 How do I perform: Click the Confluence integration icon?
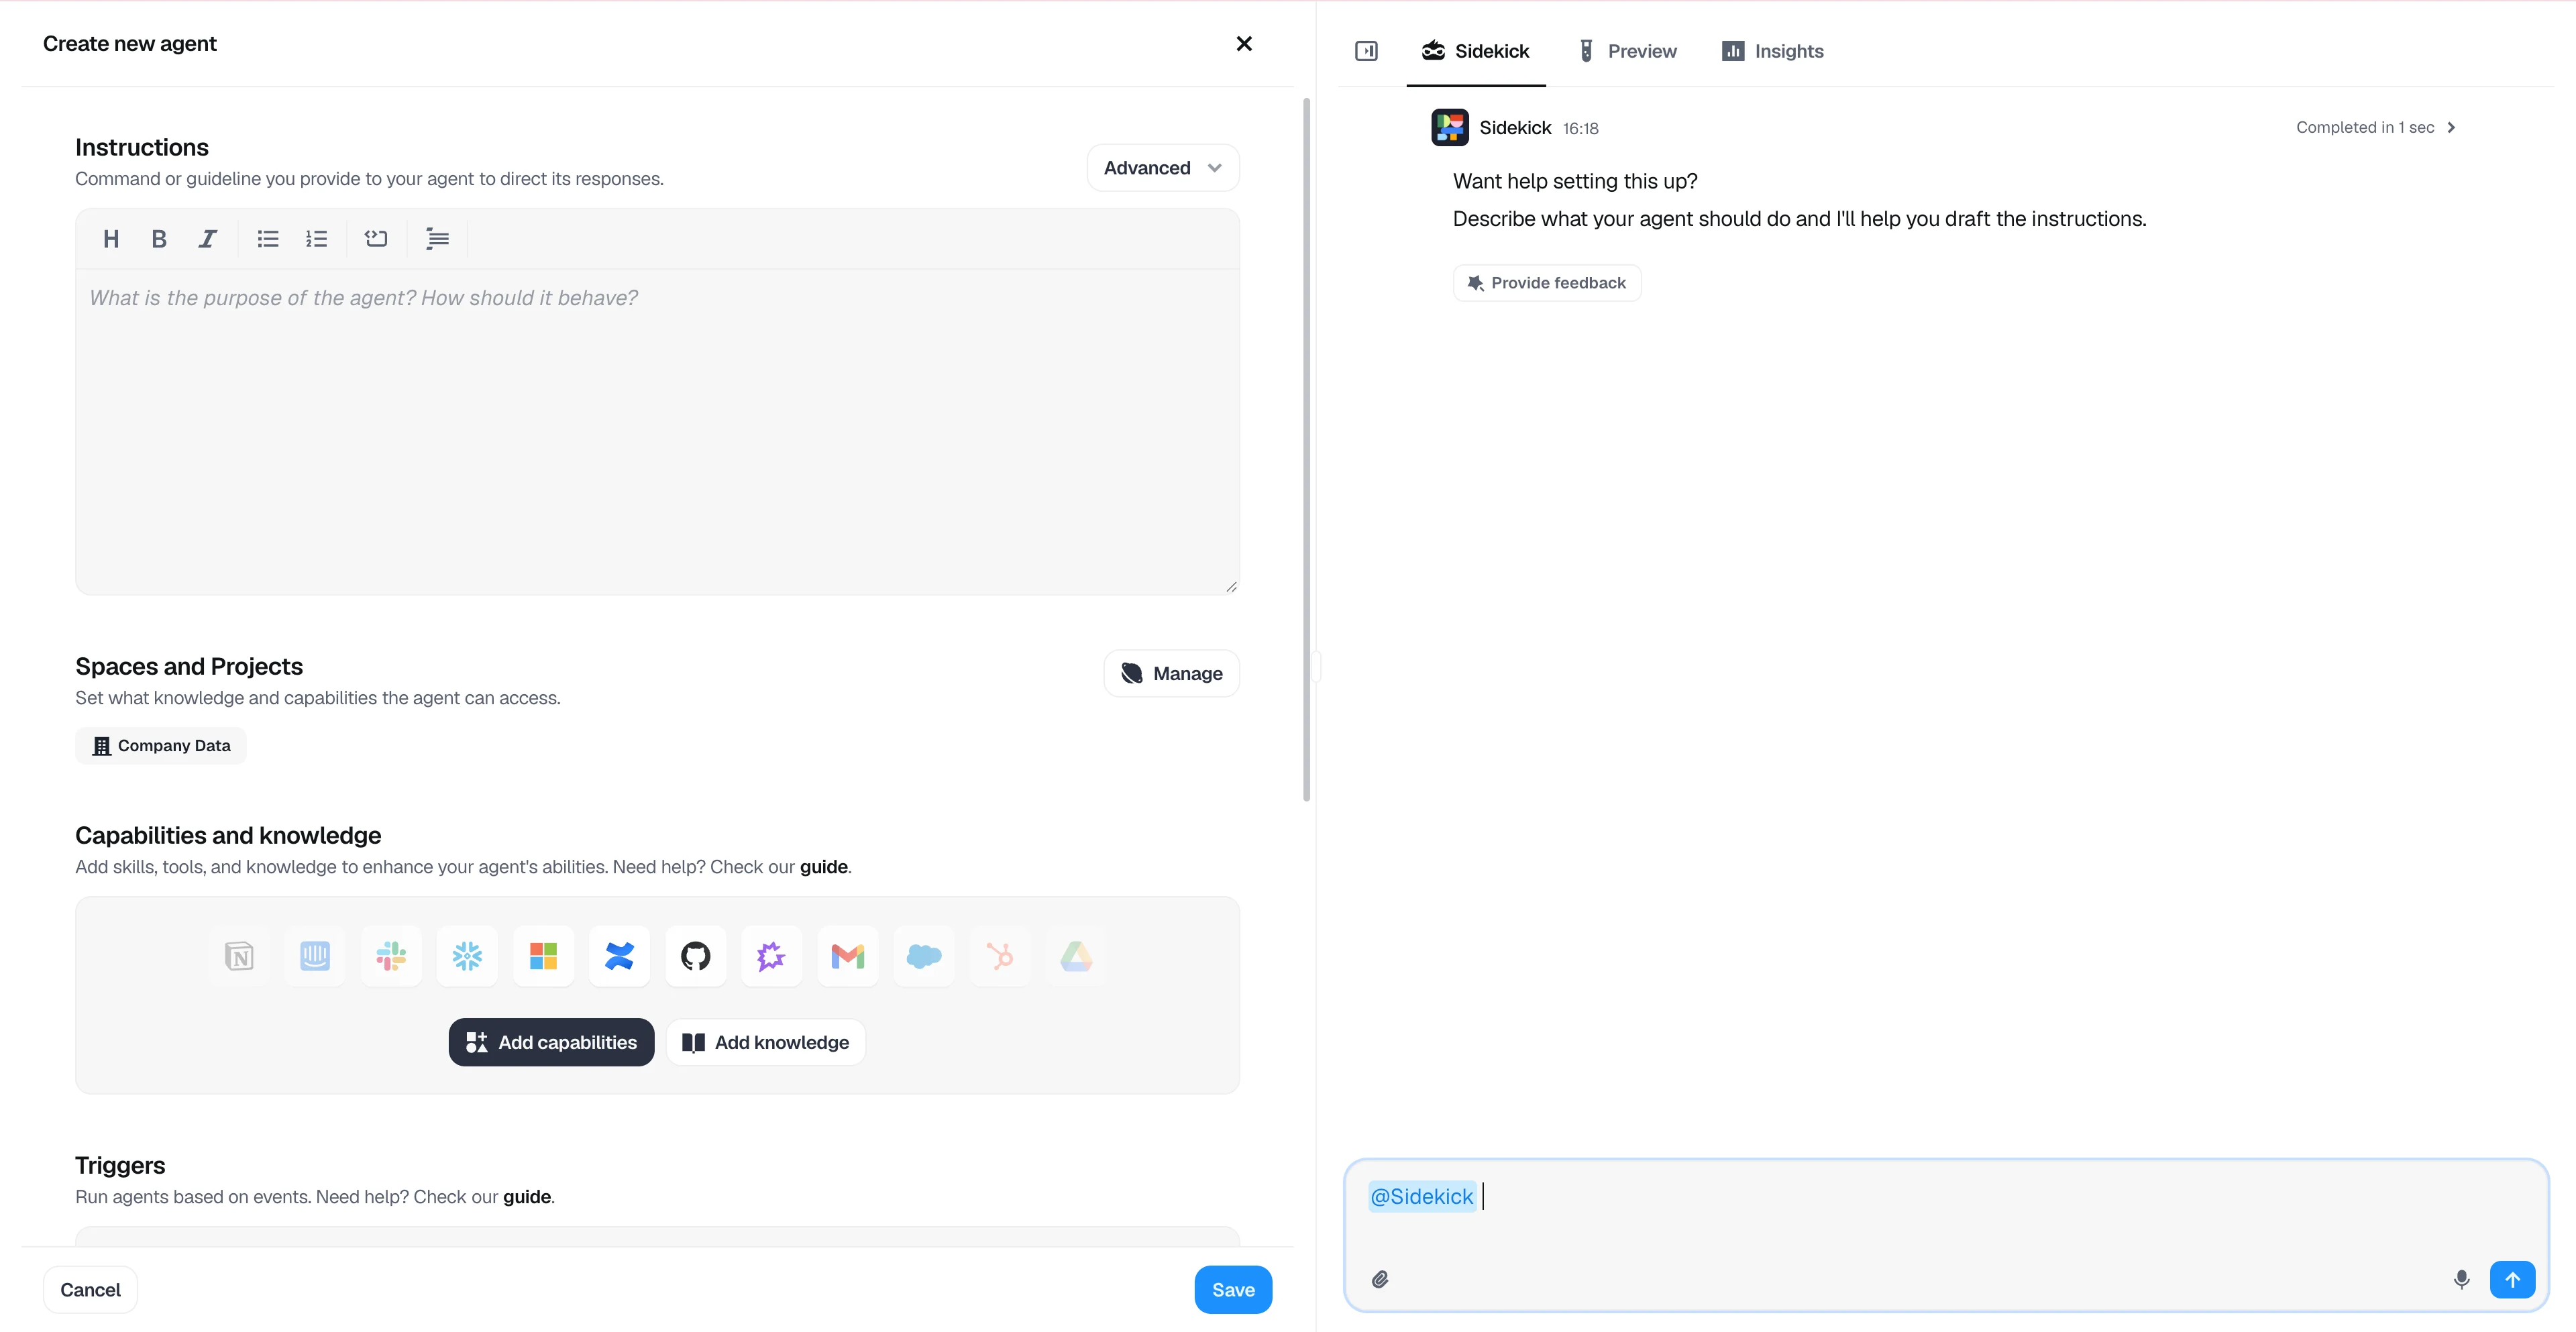coord(619,956)
